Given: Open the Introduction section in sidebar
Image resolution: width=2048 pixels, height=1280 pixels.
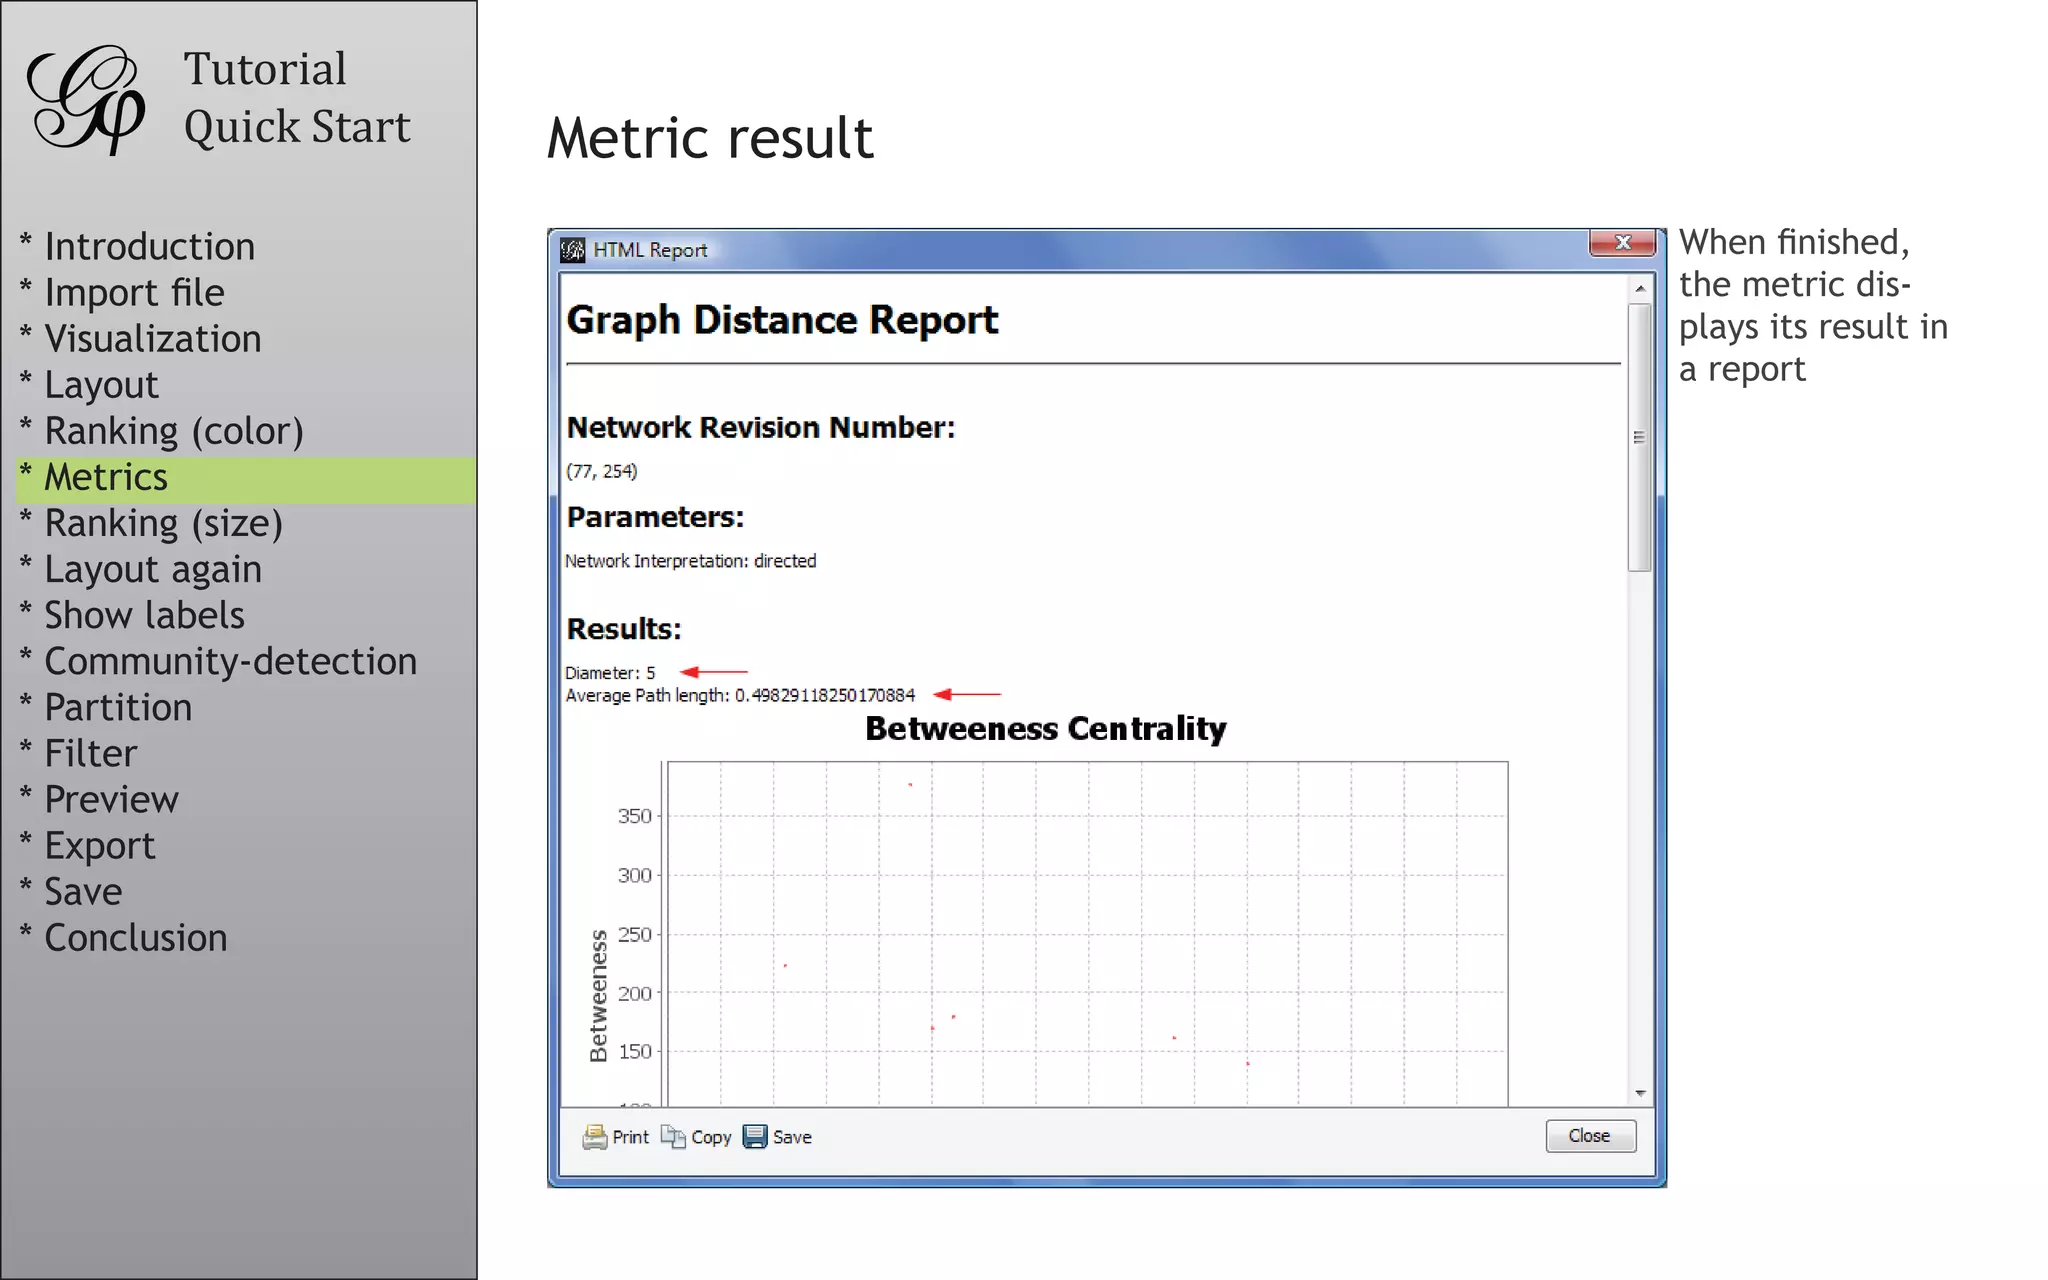Looking at the screenshot, I should tap(149, 247).
